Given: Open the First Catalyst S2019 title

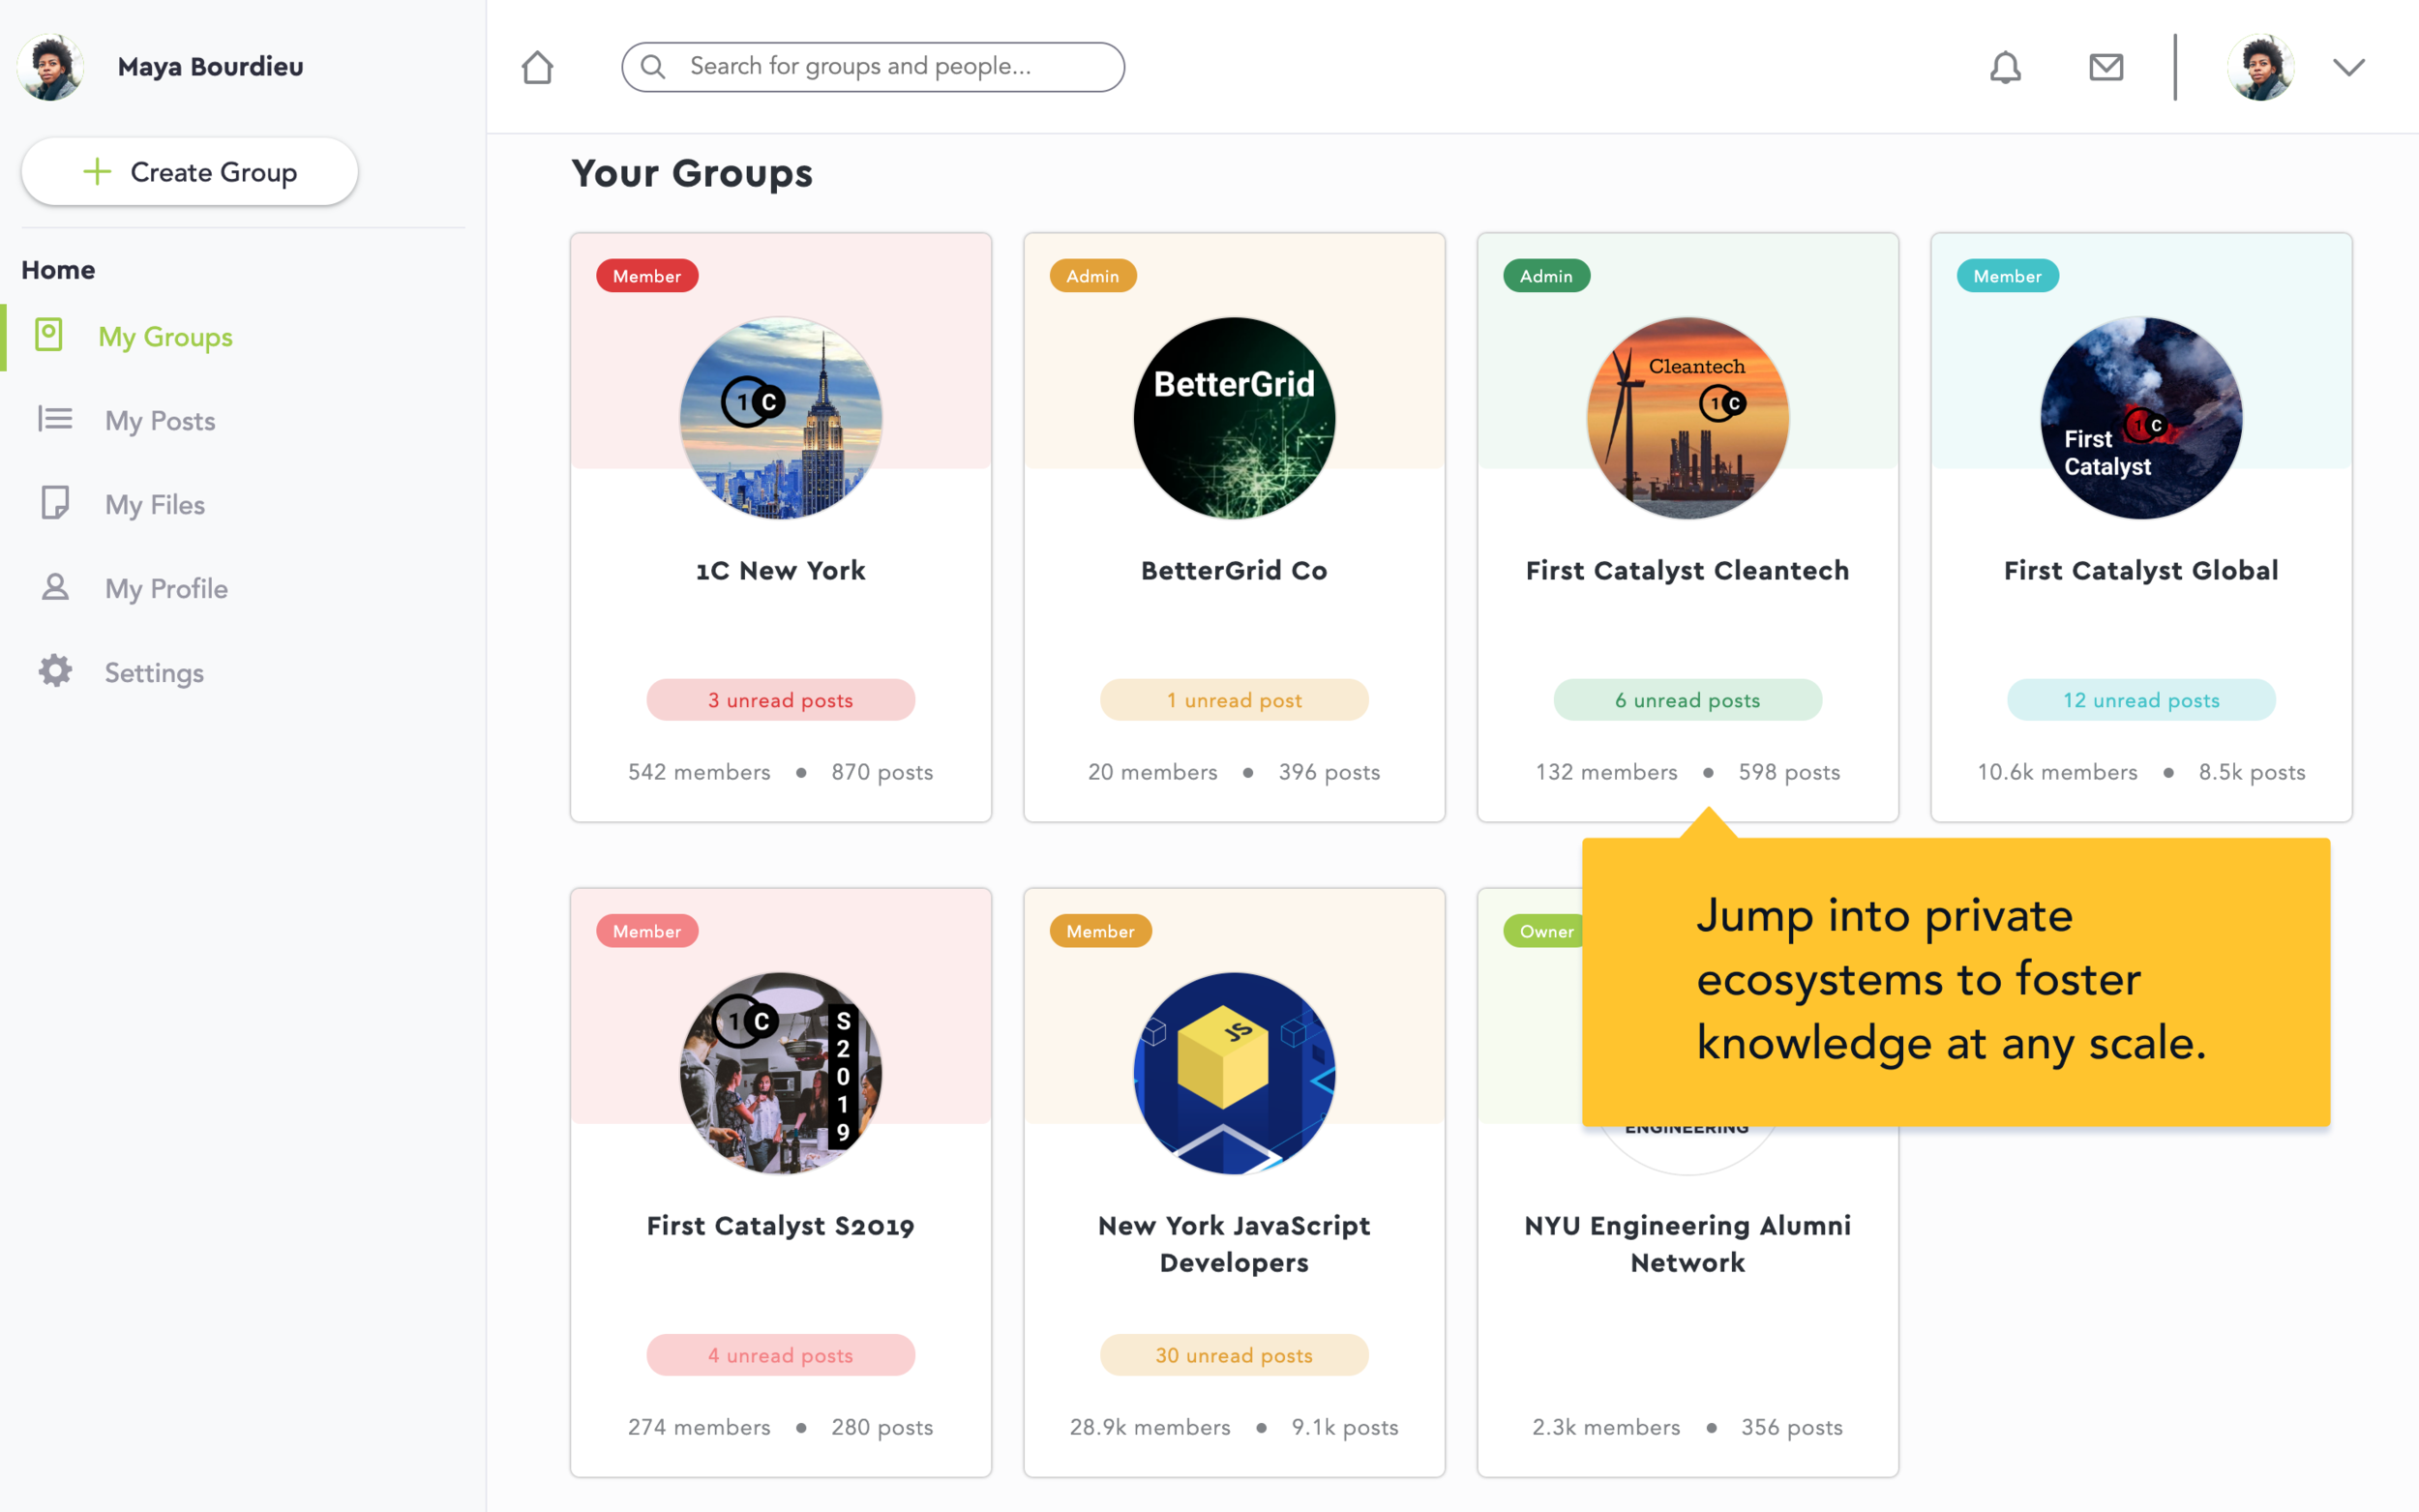Looking at the screenshot, I should tap(781, 1226).
